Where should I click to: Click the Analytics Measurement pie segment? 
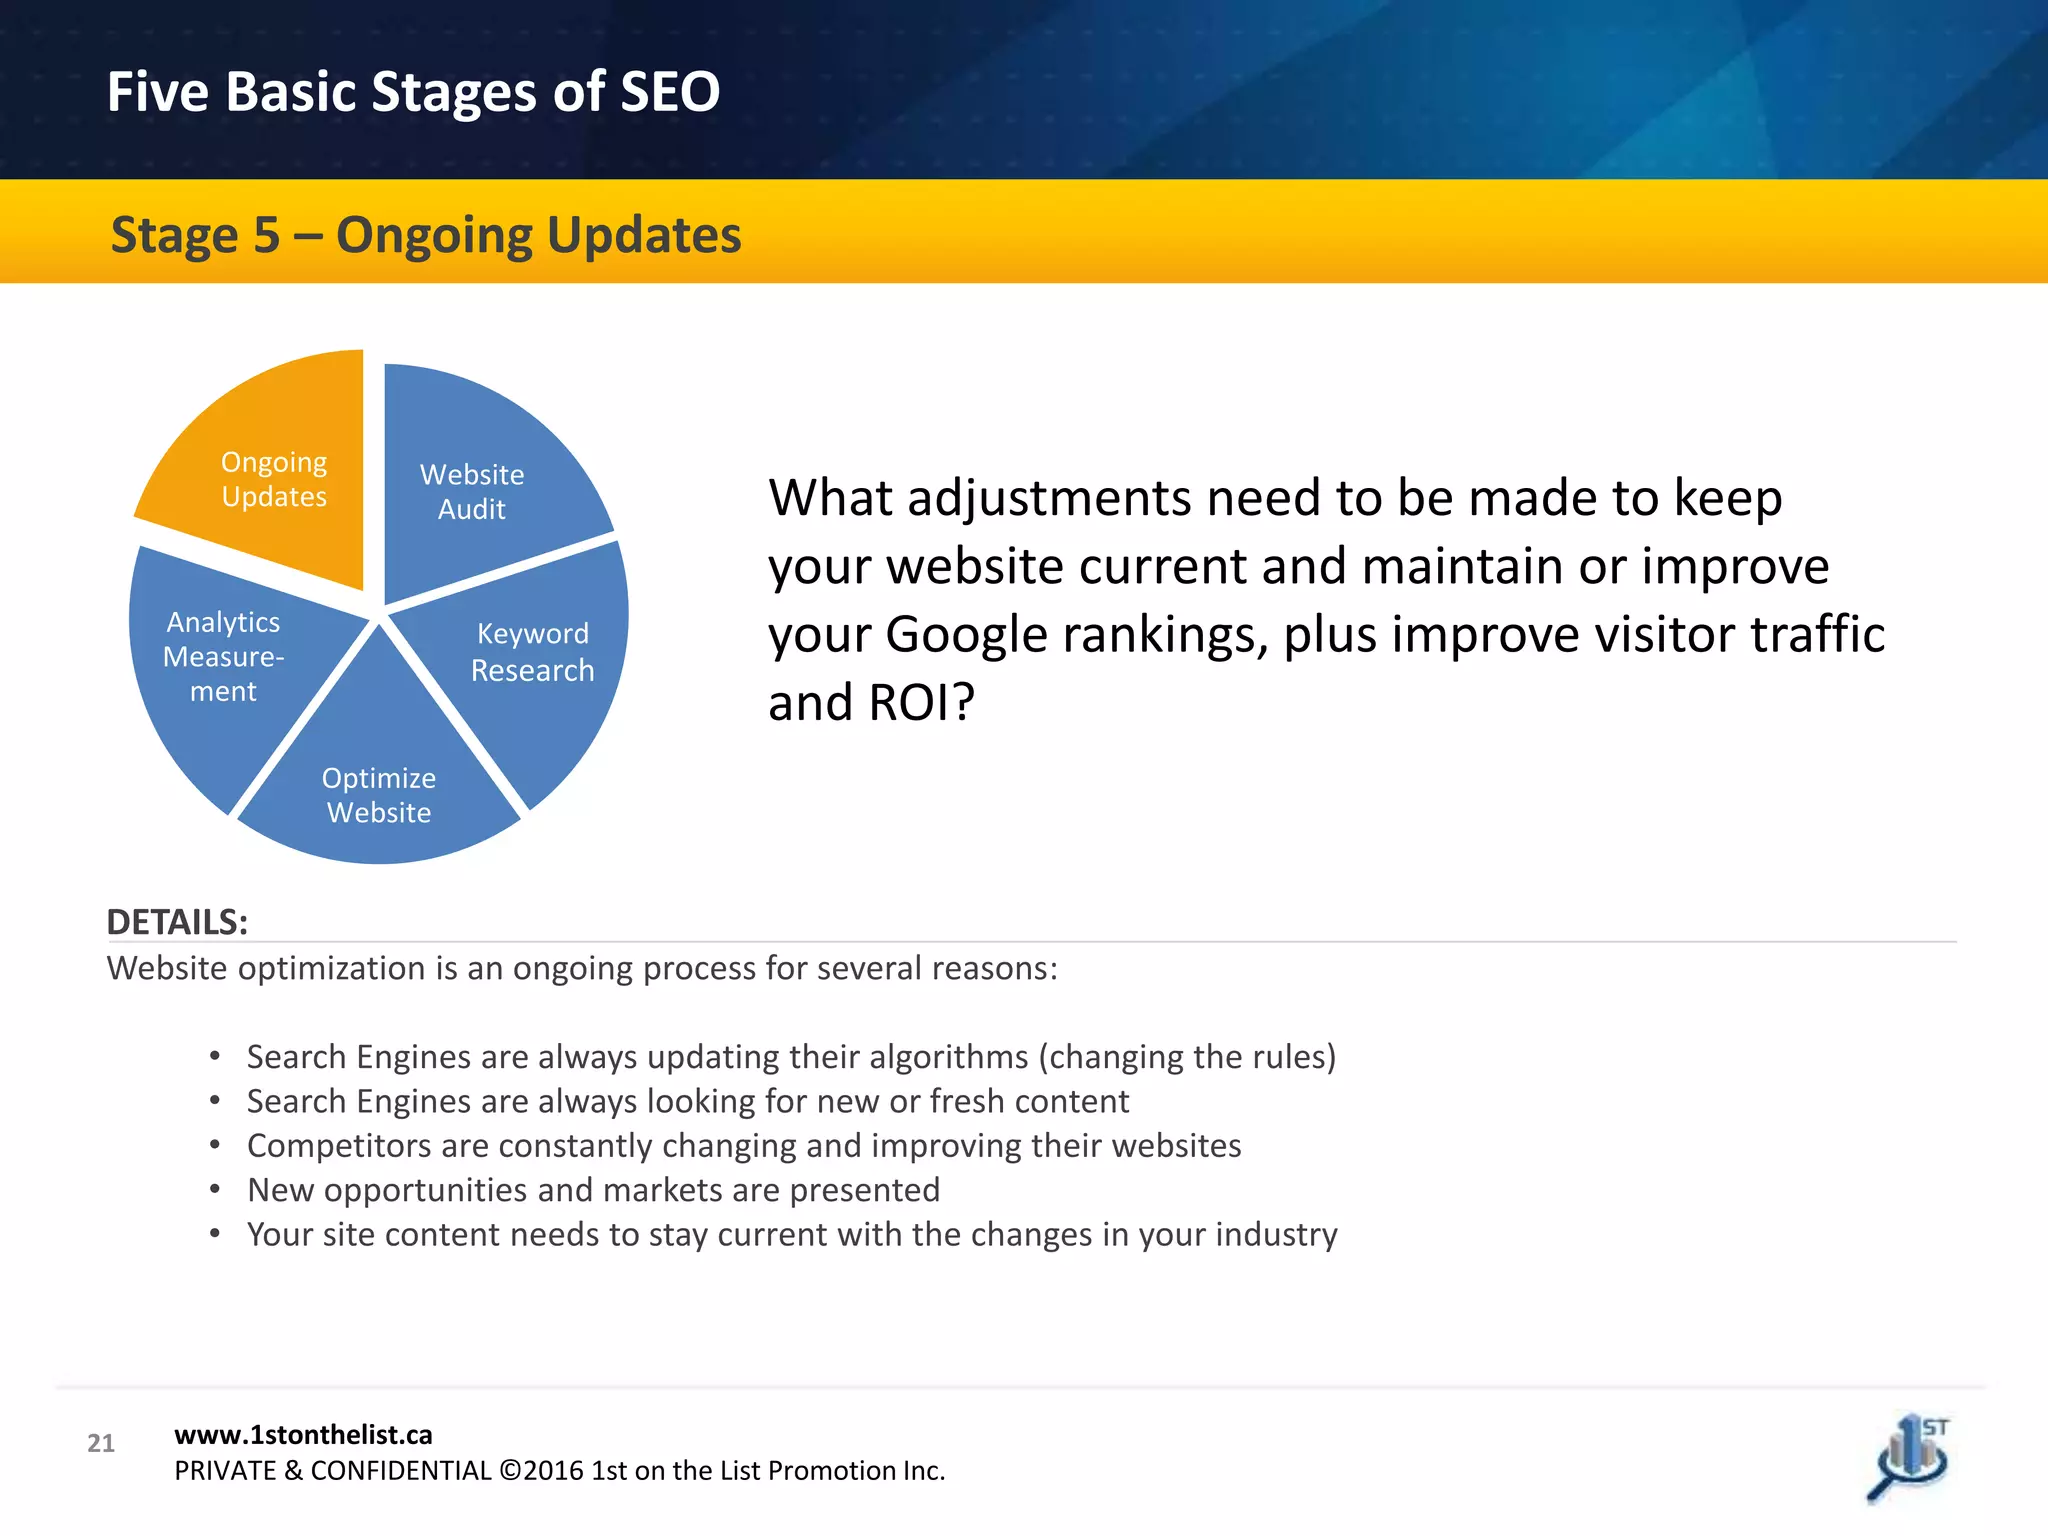[223, 656]
